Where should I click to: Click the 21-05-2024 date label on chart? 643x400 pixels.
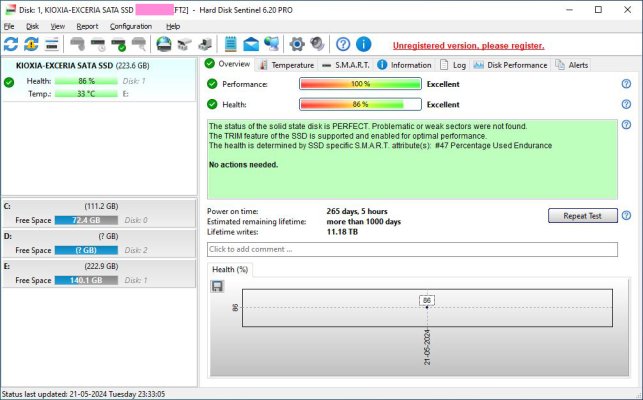pos(427,347)
